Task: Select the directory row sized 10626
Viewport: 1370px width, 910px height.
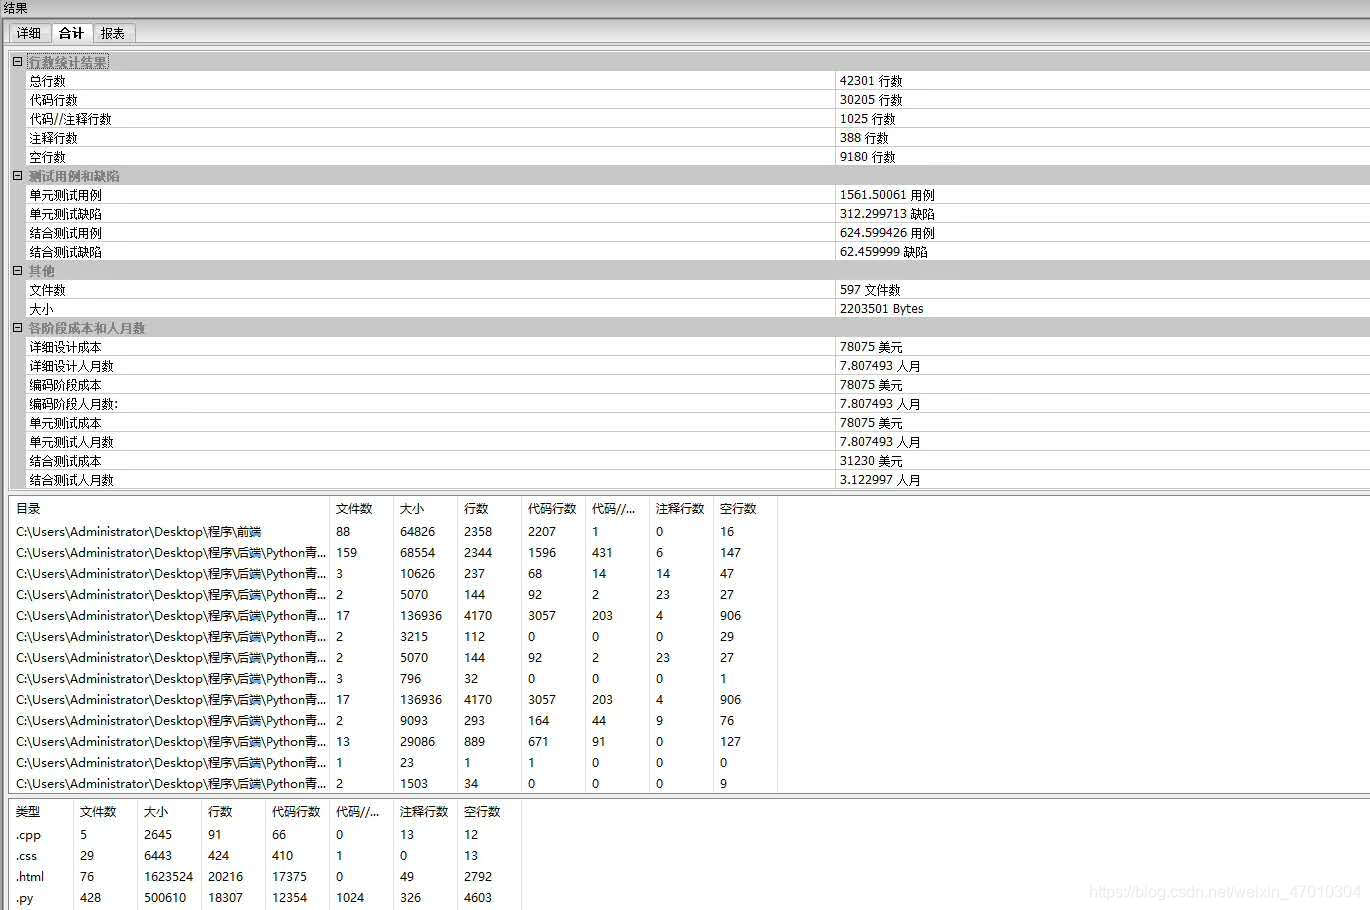Action: coord(393,574)
